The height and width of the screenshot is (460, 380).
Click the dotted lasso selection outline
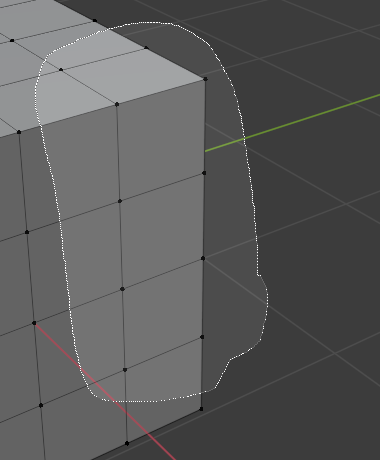click(252, 200)
